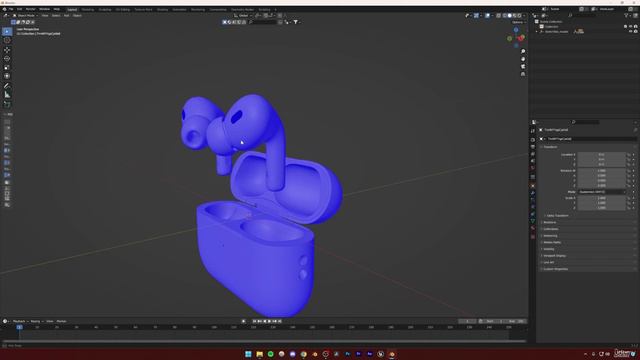Viewport: 640px width, 360px height.
Task: Open the Render menu
Action: tap(31, 9)
